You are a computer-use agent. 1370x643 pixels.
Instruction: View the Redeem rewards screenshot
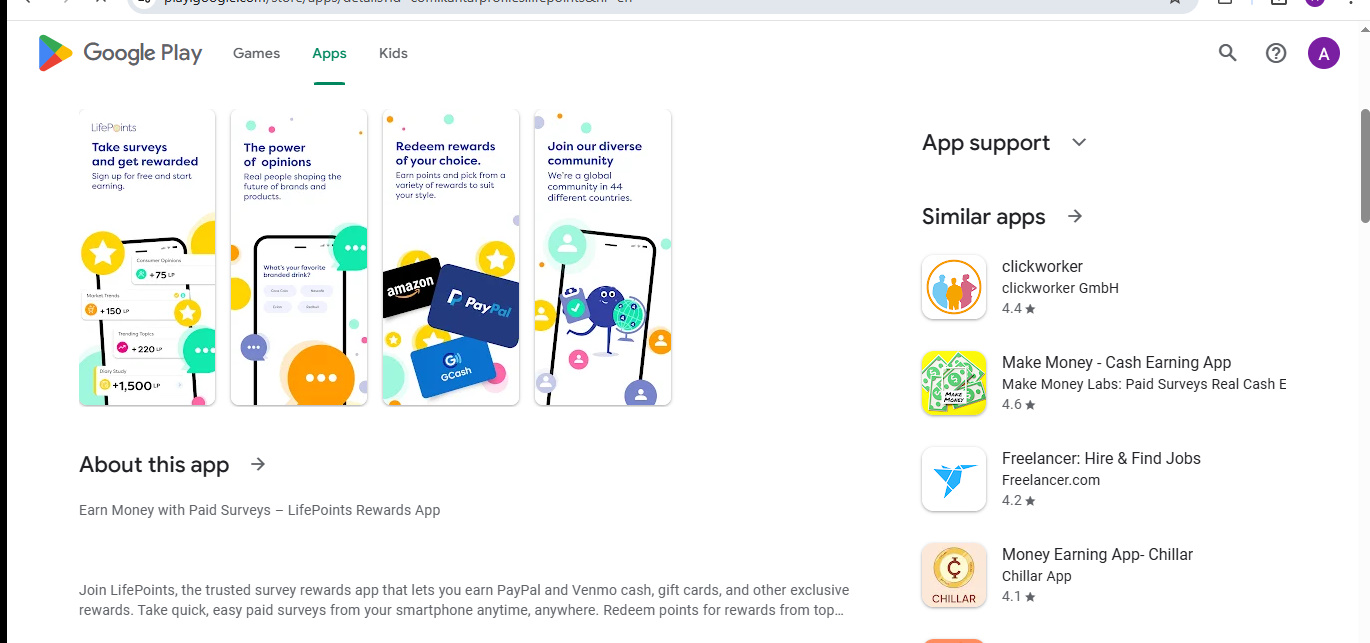pyautogui.click(x=451, y=258)
